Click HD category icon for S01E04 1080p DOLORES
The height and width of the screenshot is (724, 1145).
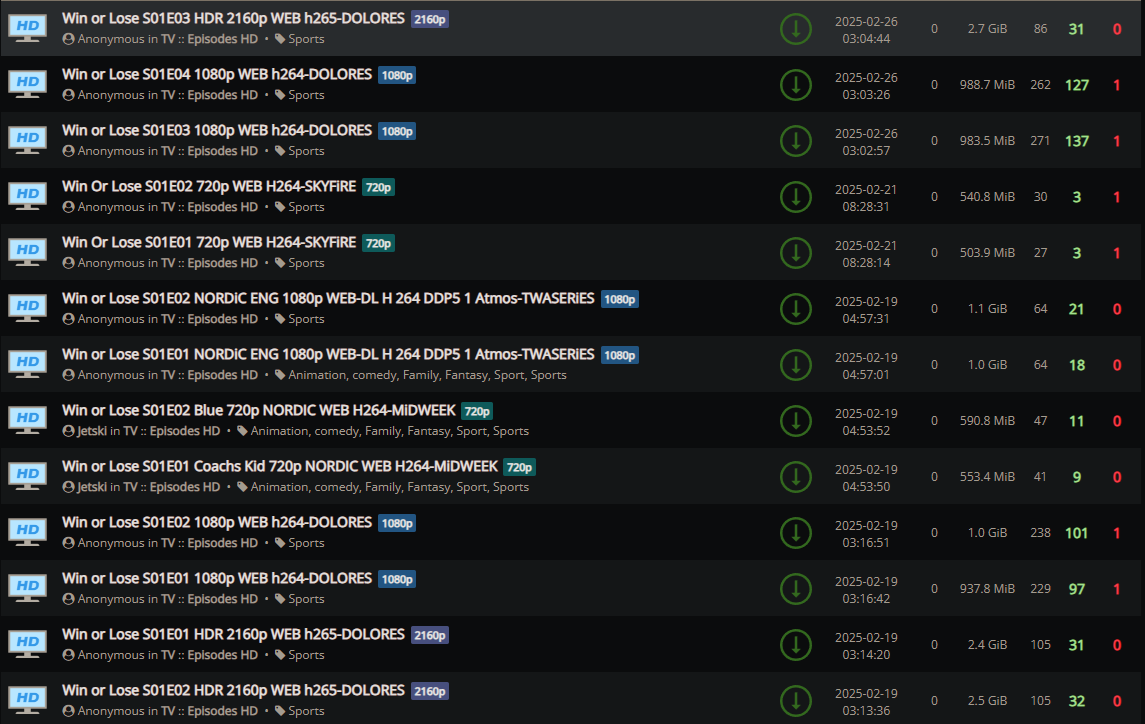point(28,85)
